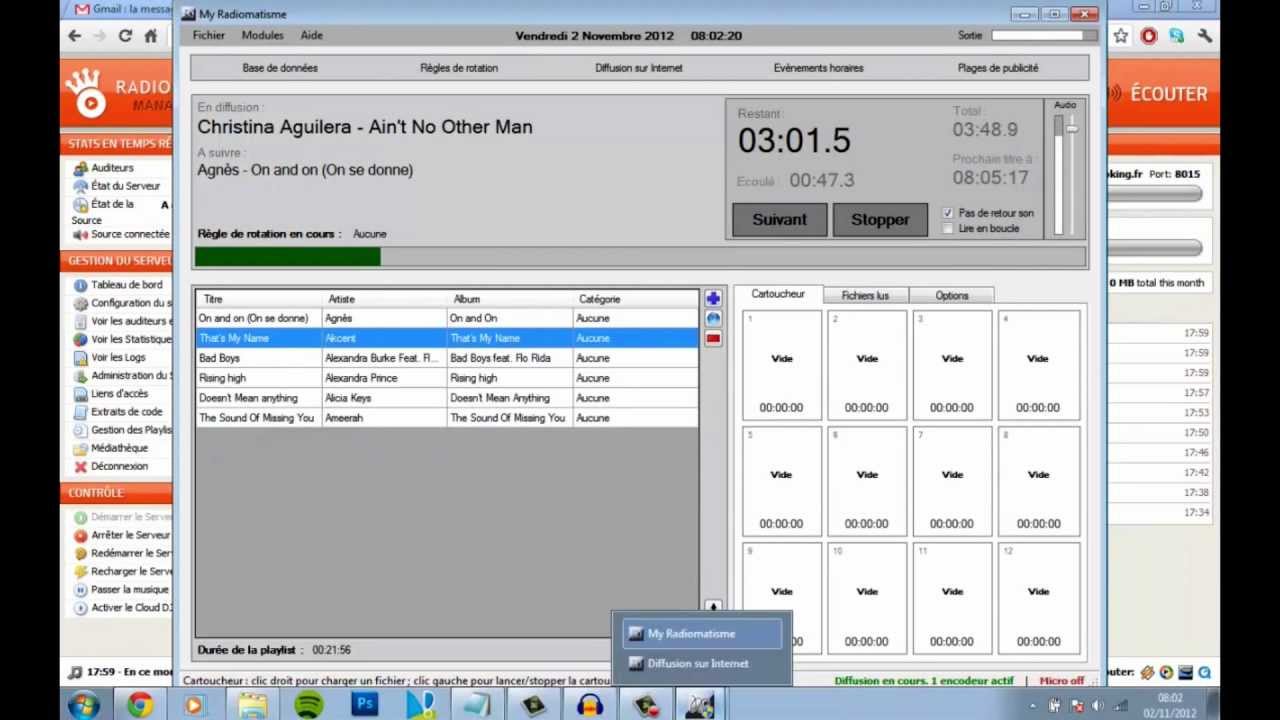The width and height of the screenshot is (1280, 720).
Task: Open the folder icon in the taskbar
Action: click(x=252, y=705)
